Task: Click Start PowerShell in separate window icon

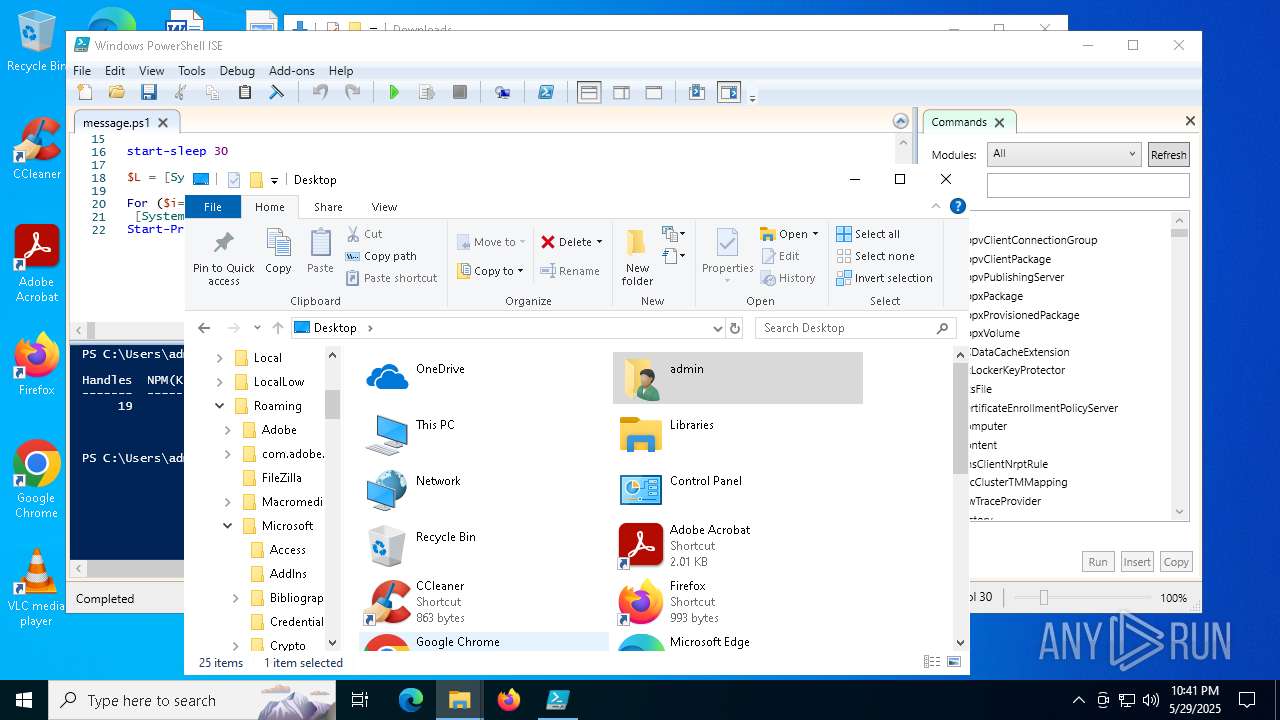Action: 546,92
